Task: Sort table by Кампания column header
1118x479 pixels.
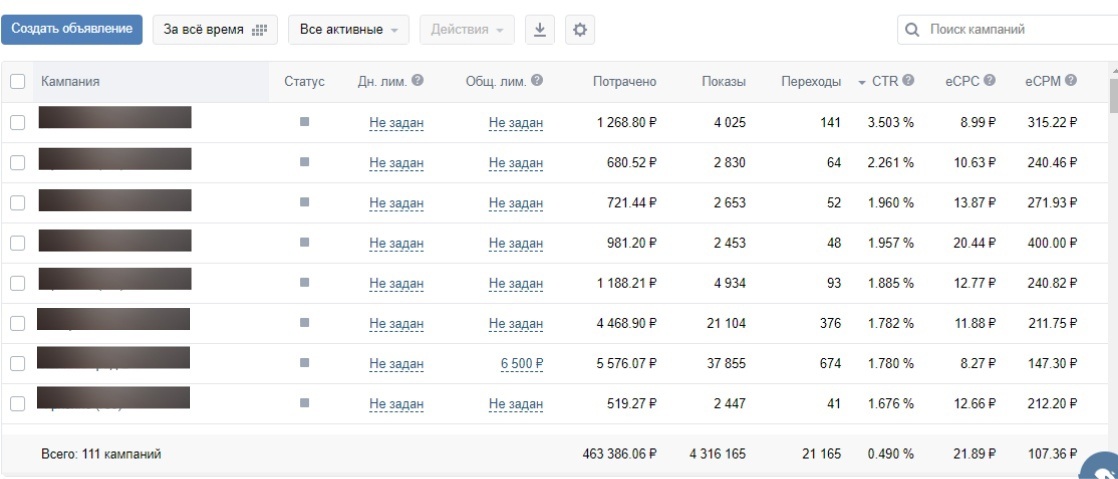Action: tap(70, 81)
